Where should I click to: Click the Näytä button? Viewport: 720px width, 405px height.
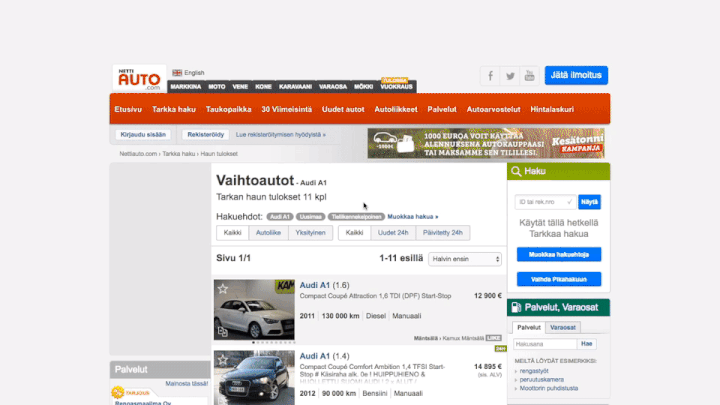589,202
